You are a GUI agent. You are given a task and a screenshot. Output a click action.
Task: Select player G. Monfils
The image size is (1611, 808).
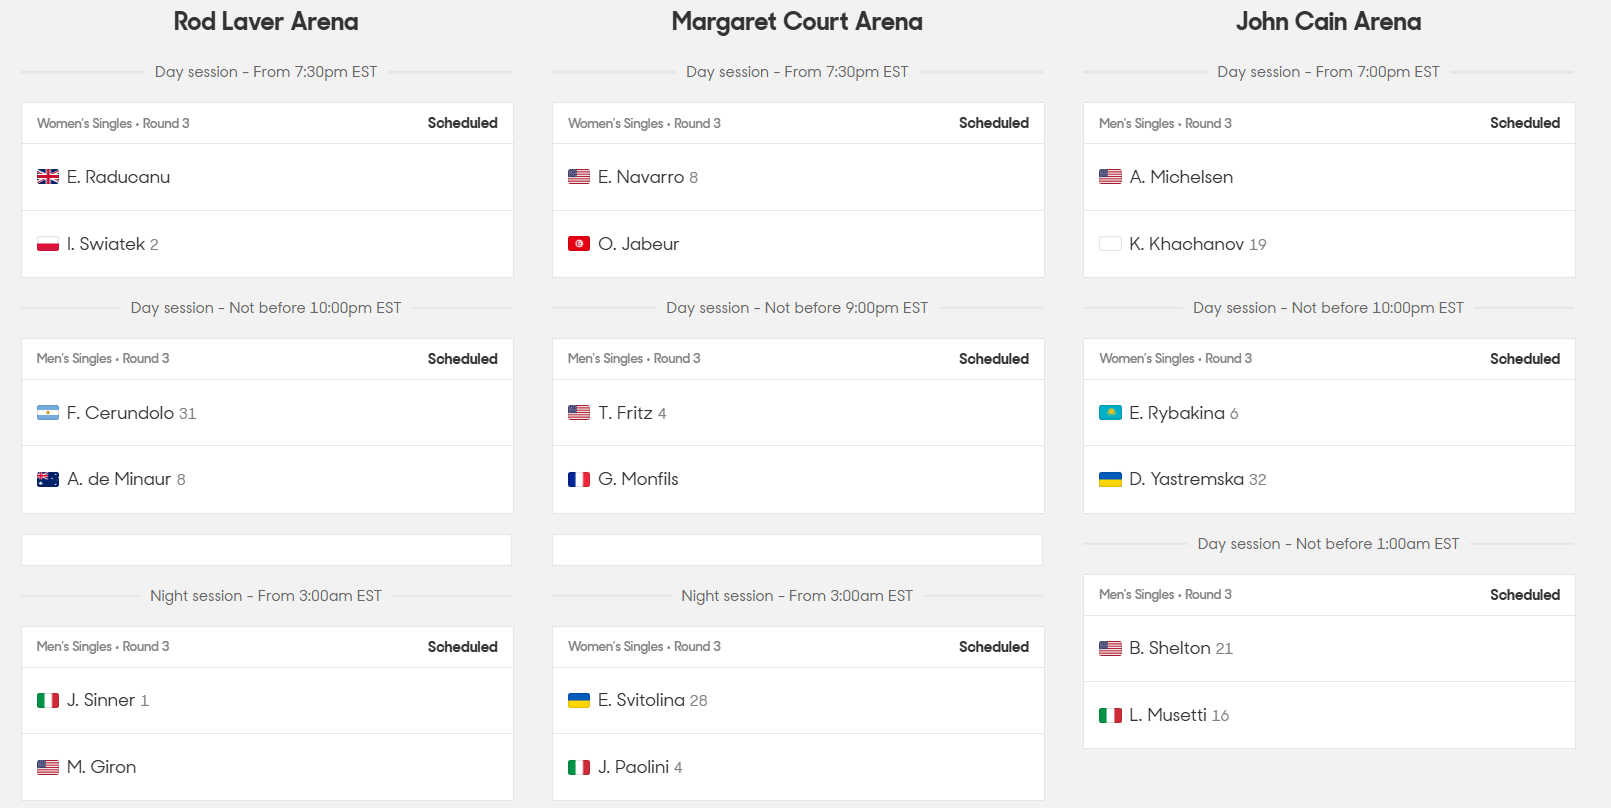(638, 479)
